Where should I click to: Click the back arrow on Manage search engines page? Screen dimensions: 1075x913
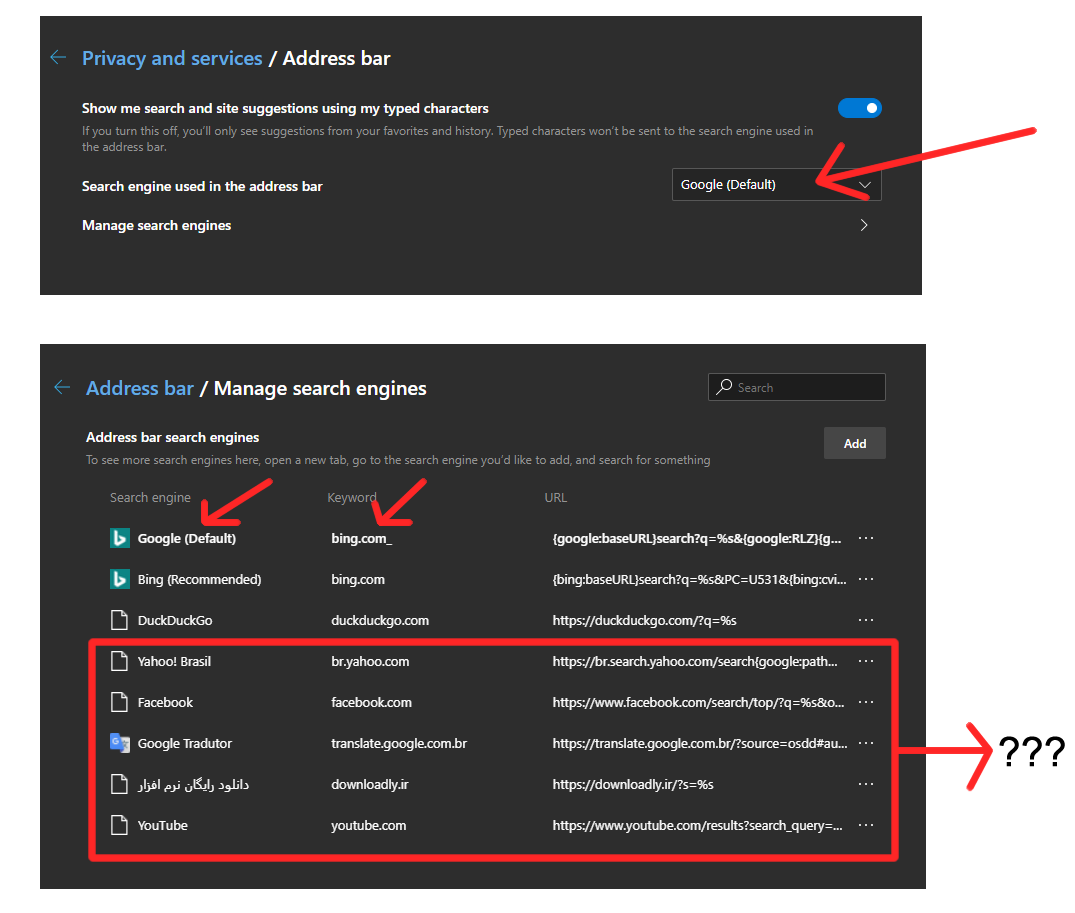coord(62,387)
